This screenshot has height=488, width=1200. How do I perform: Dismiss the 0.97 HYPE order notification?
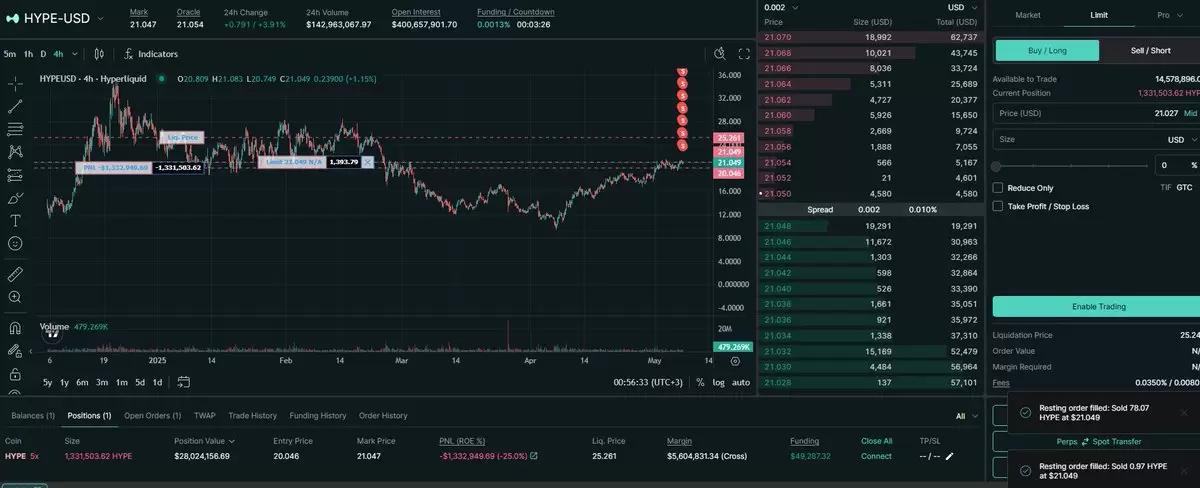tap(1184, 470)
